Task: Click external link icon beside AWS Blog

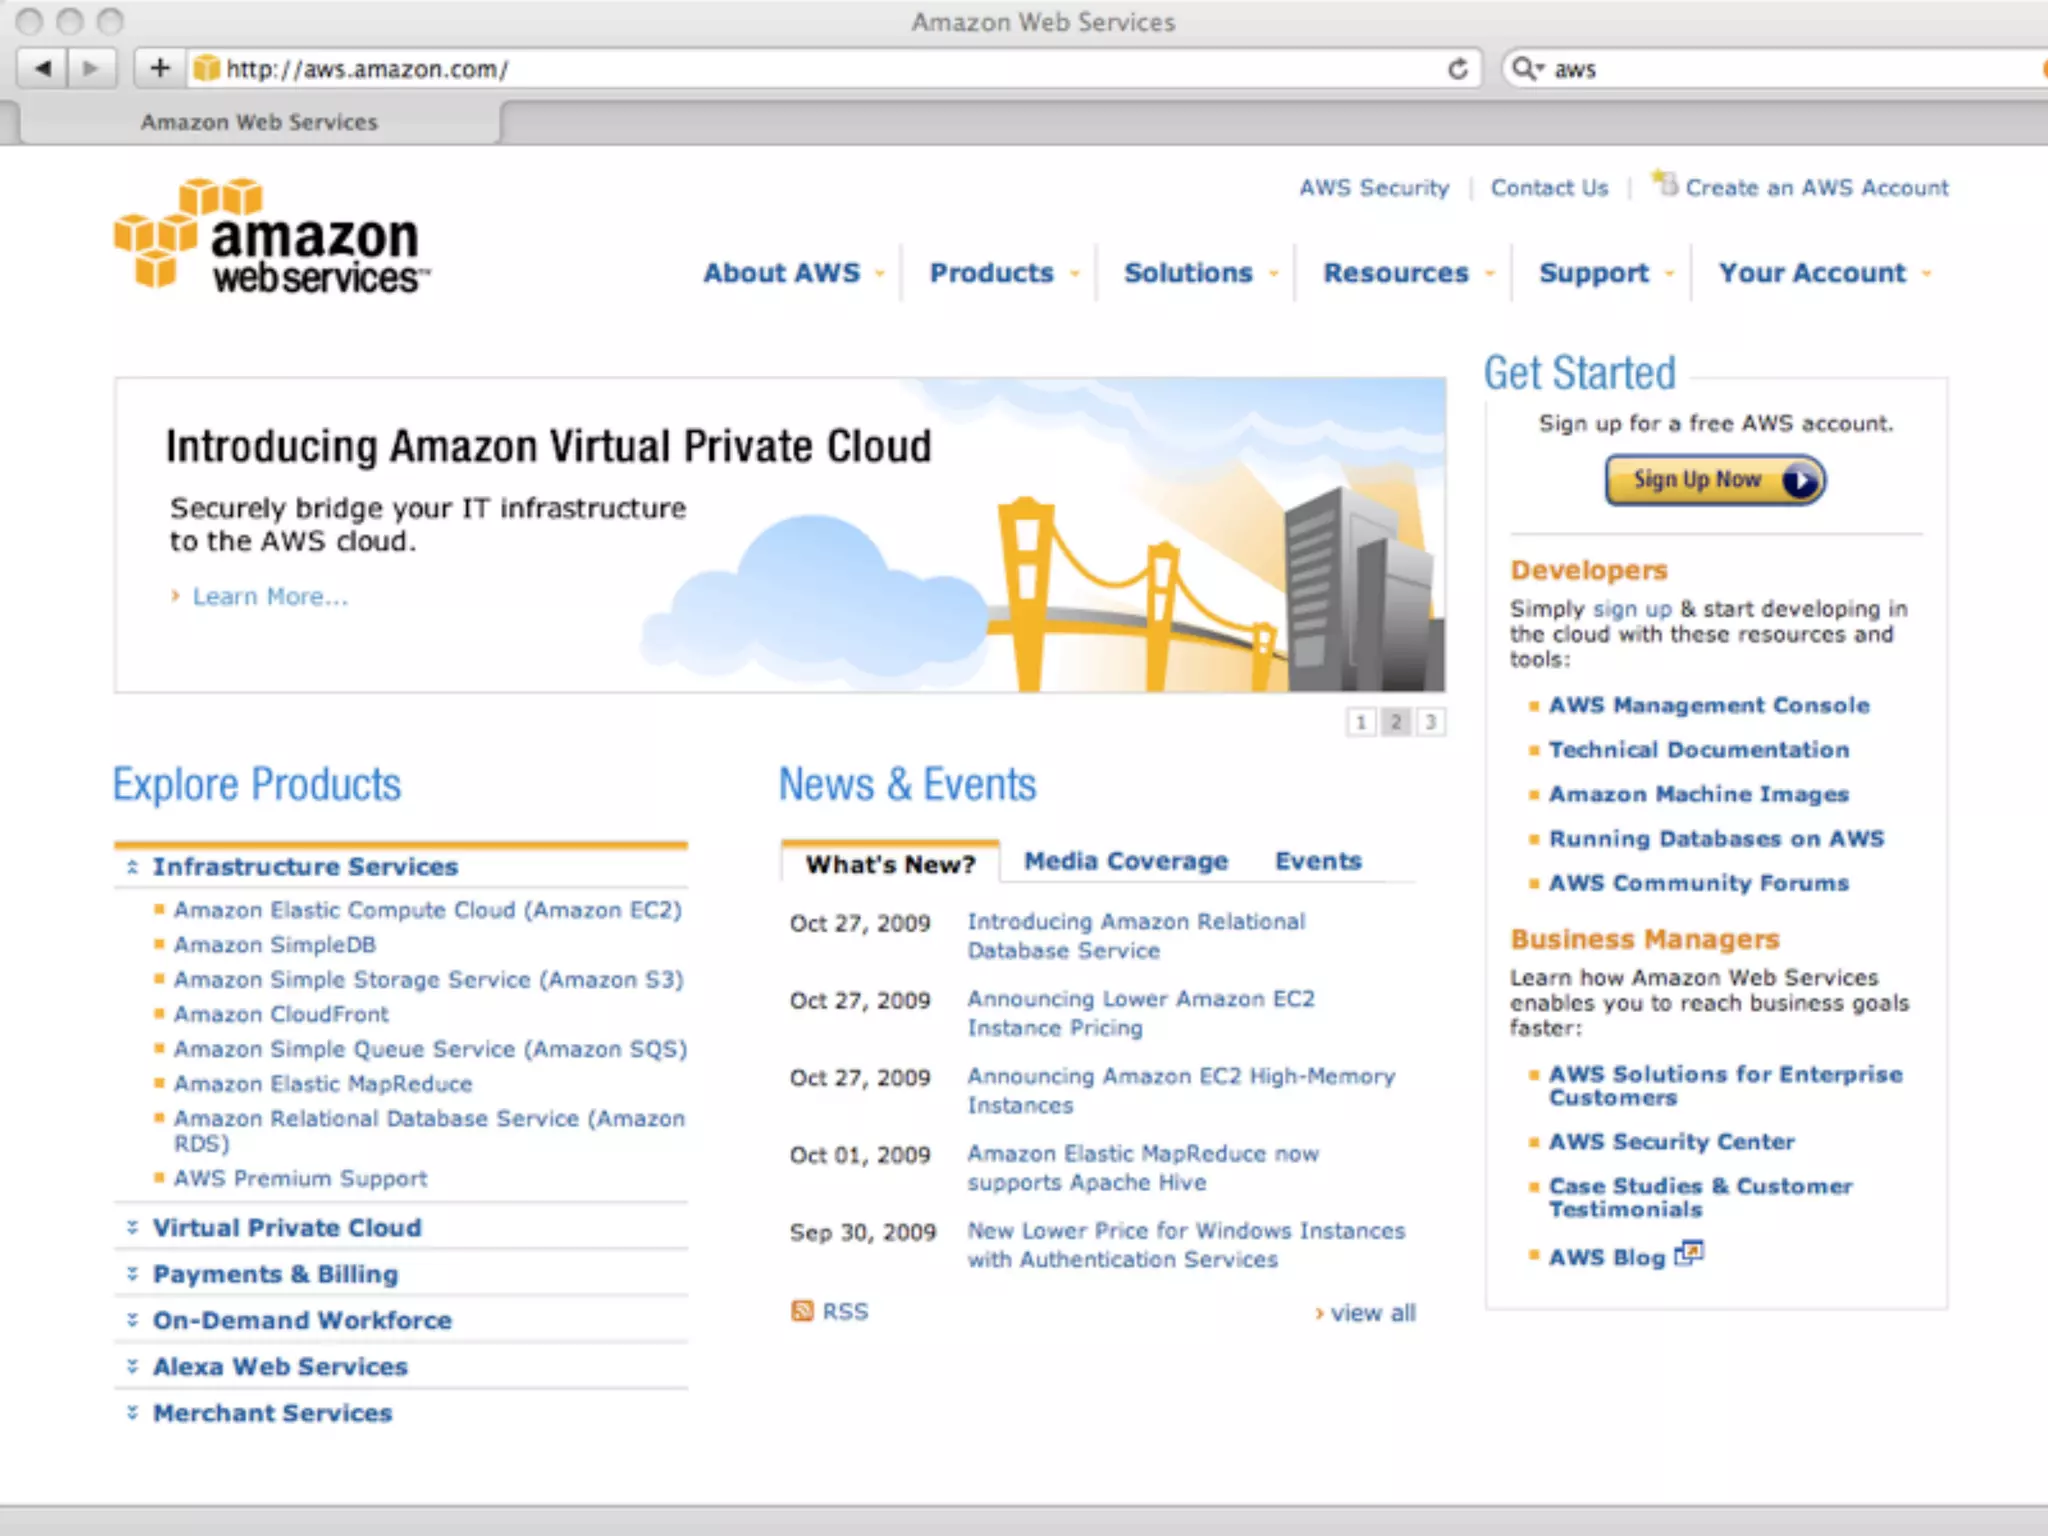Action: coord(1689,1253)
